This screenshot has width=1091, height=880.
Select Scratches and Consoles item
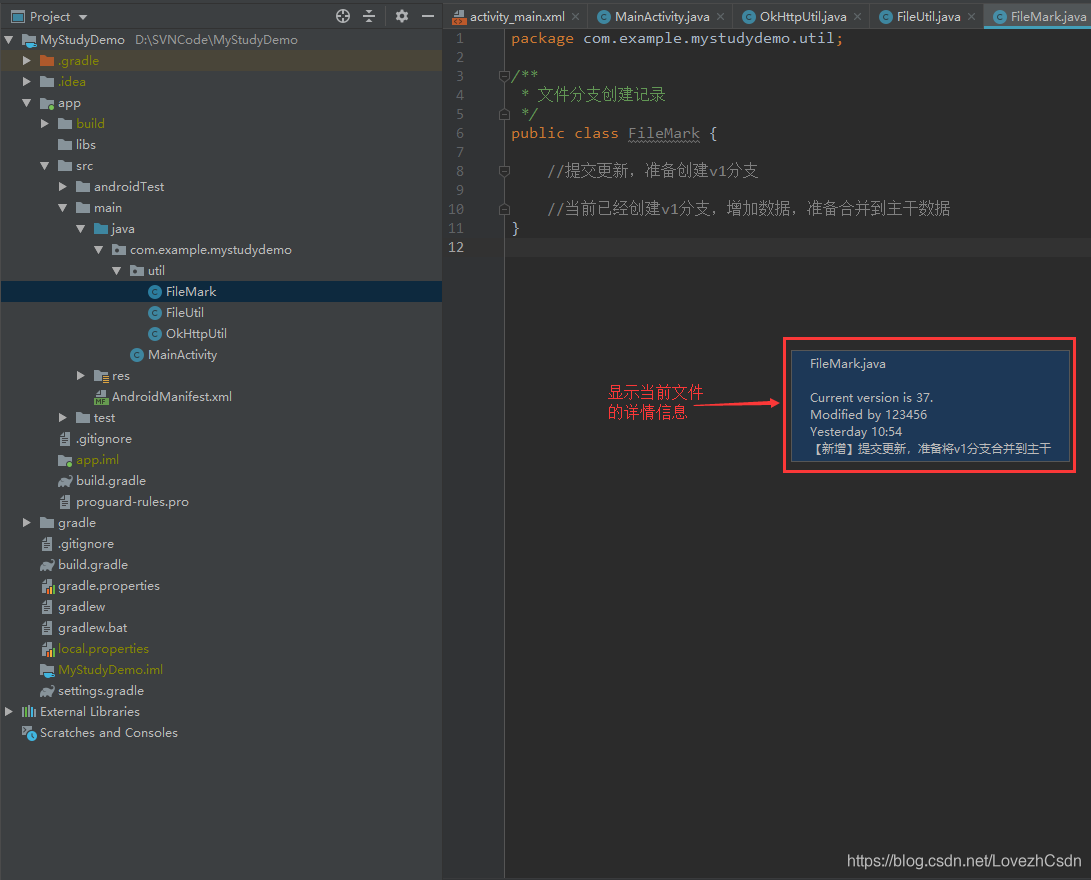[x=108, y=733]
